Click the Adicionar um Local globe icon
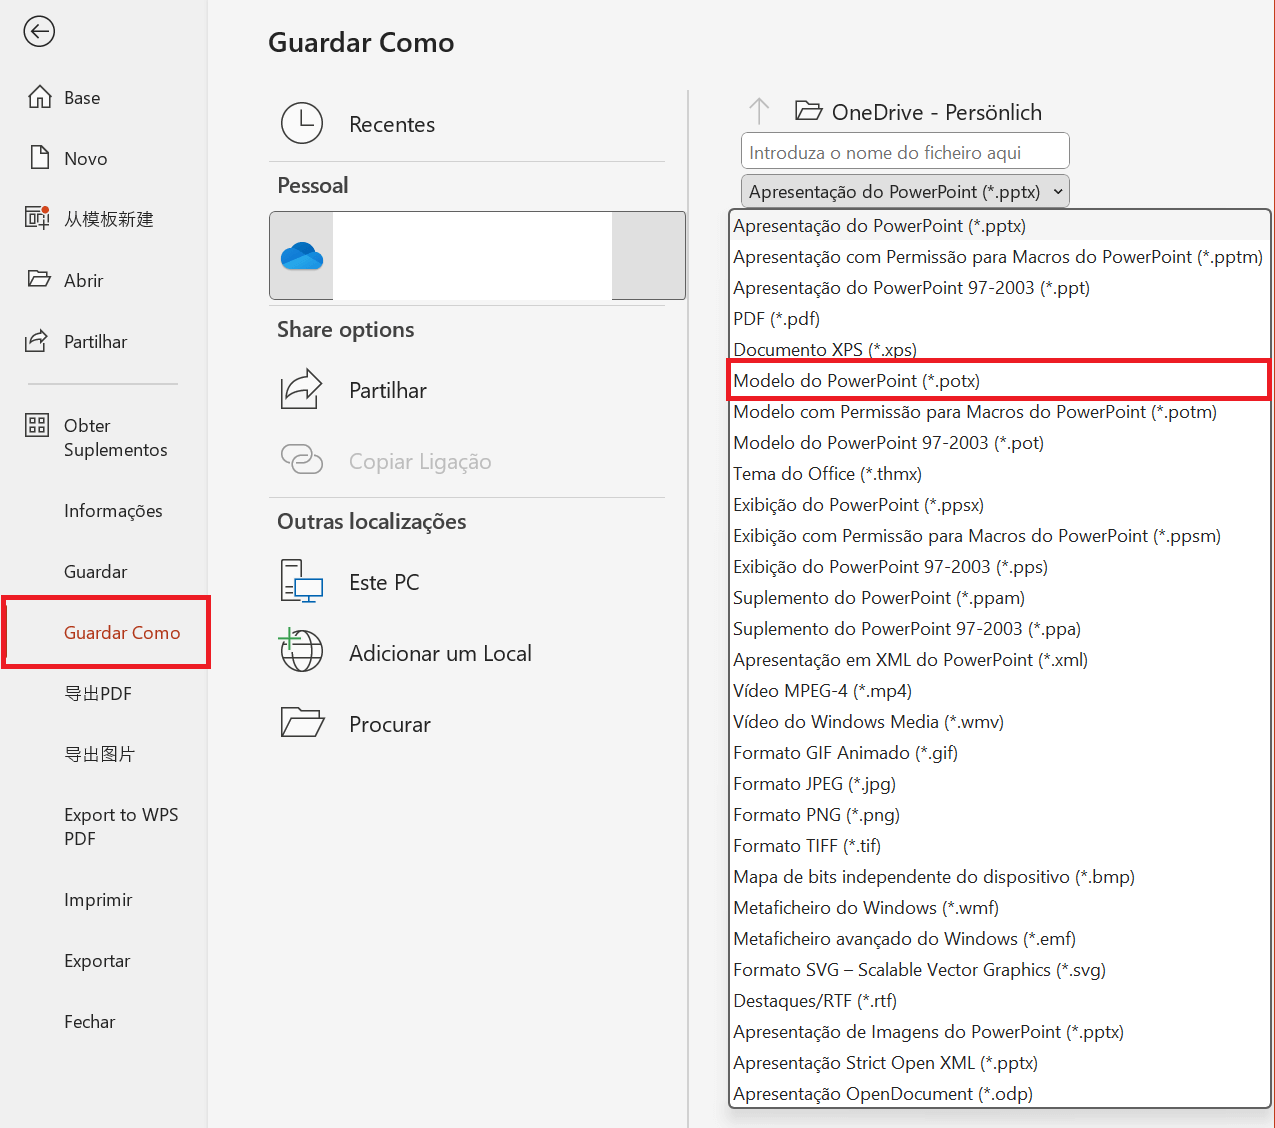The image size is (1275, 1128). 301,650
